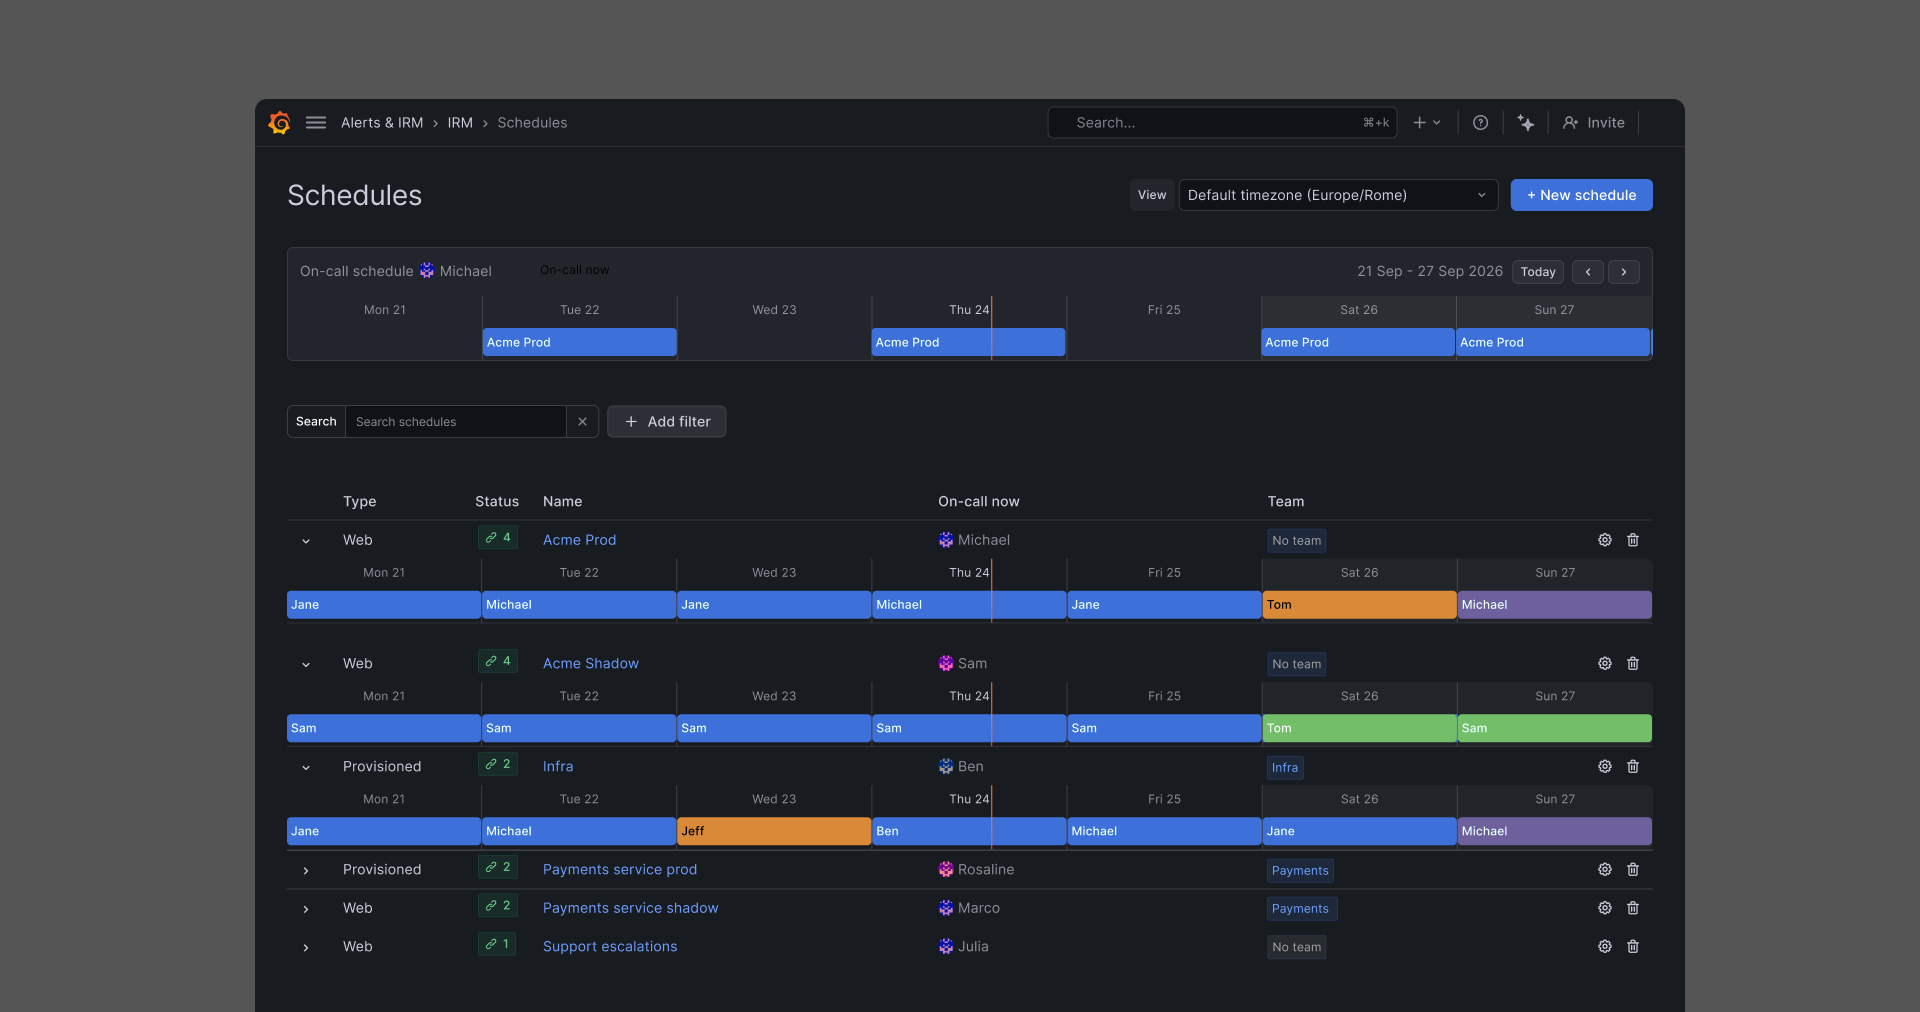
Task: Create a New schedule
Action: pos(1581,195)
